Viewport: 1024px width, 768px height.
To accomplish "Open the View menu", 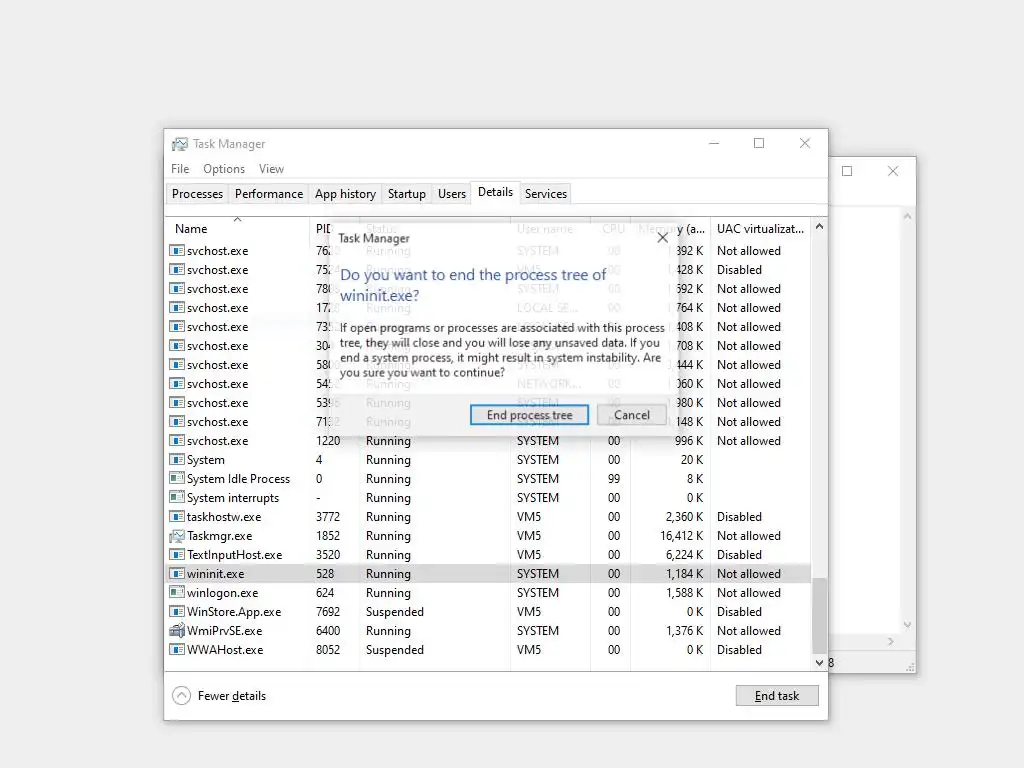I will (271, 168).
